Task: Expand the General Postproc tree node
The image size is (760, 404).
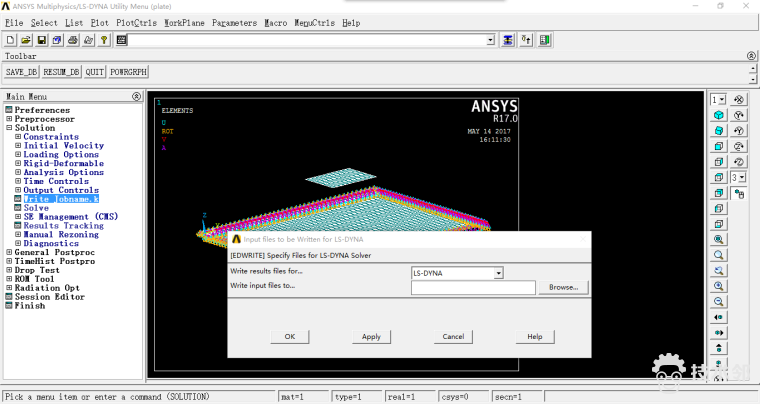Action: 9,252
